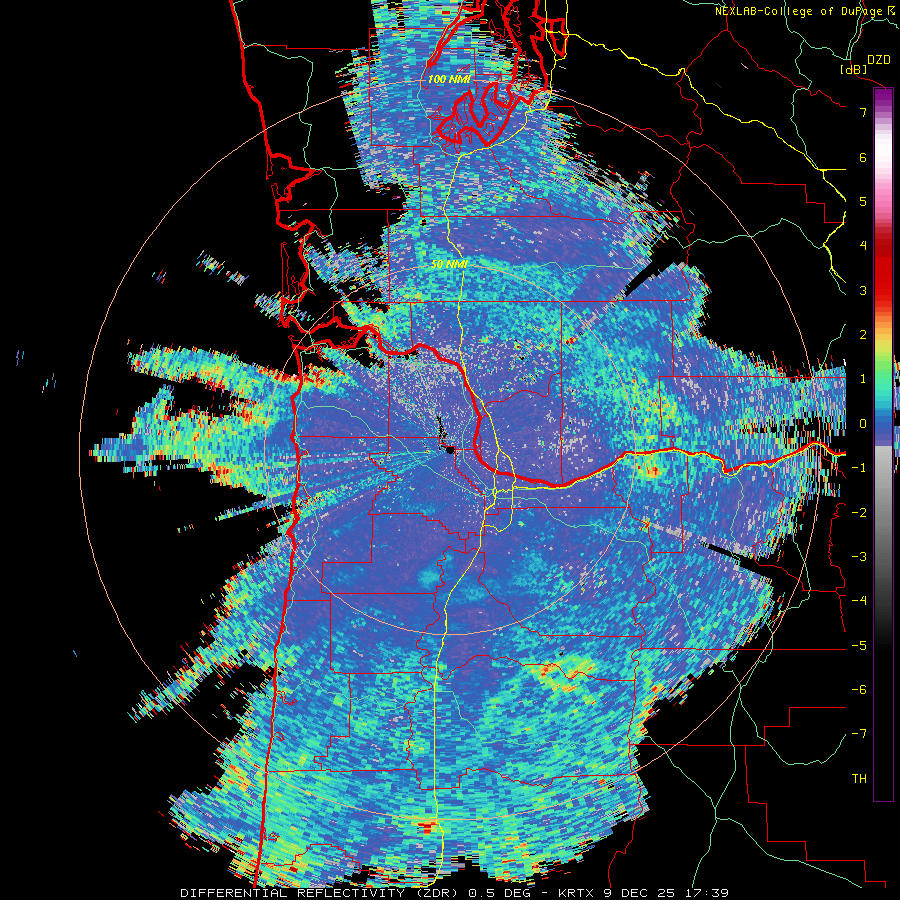Click the color scale value -4

click(x=859, y=601)
